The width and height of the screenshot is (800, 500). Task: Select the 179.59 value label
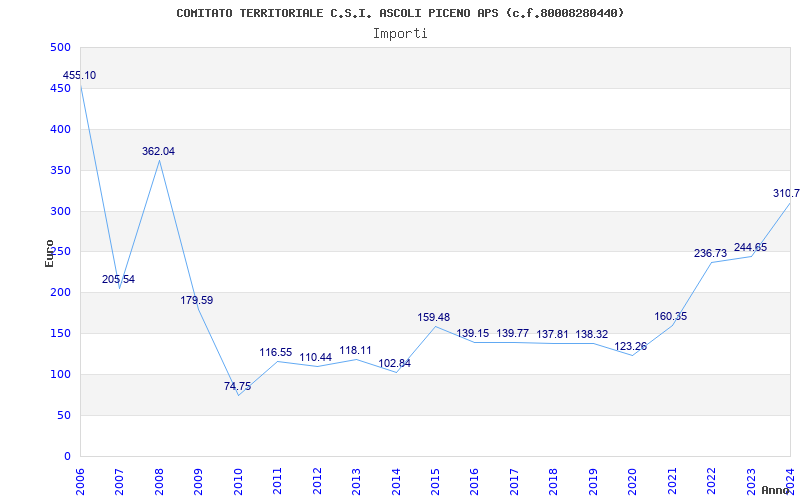[x=196, y=300]
